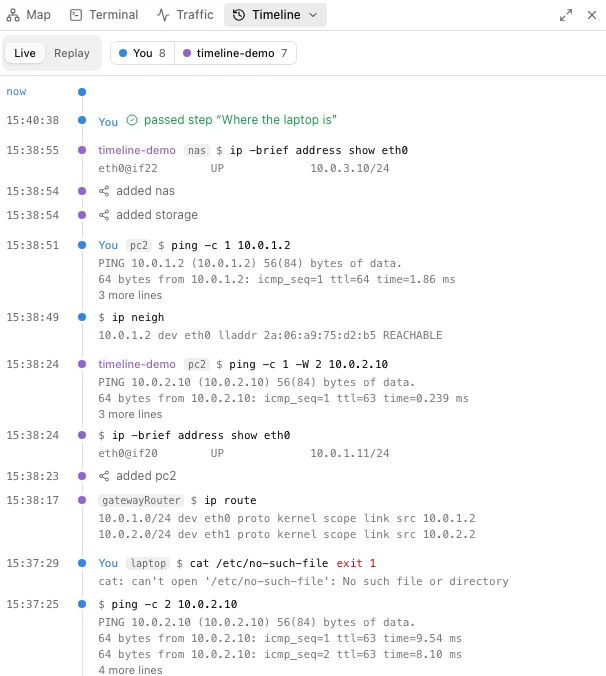Click the Traffic pulse icon
606x676 pixels.
pyautogui.click(x=163, y=15)
